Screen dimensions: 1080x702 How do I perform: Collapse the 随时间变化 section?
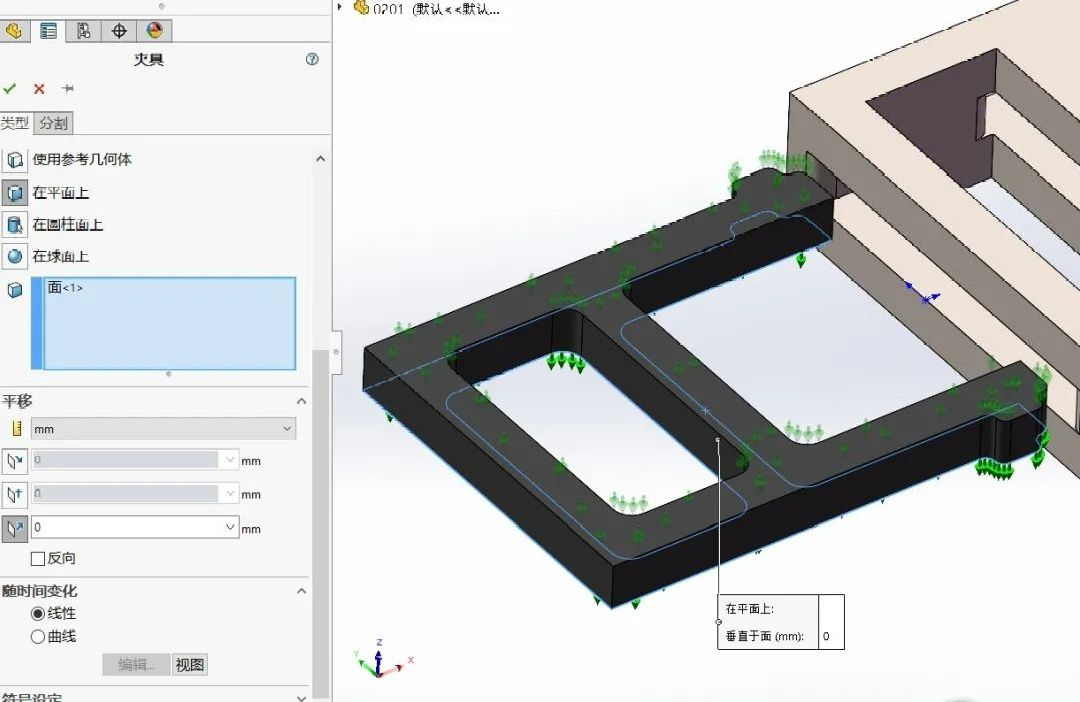302,591
